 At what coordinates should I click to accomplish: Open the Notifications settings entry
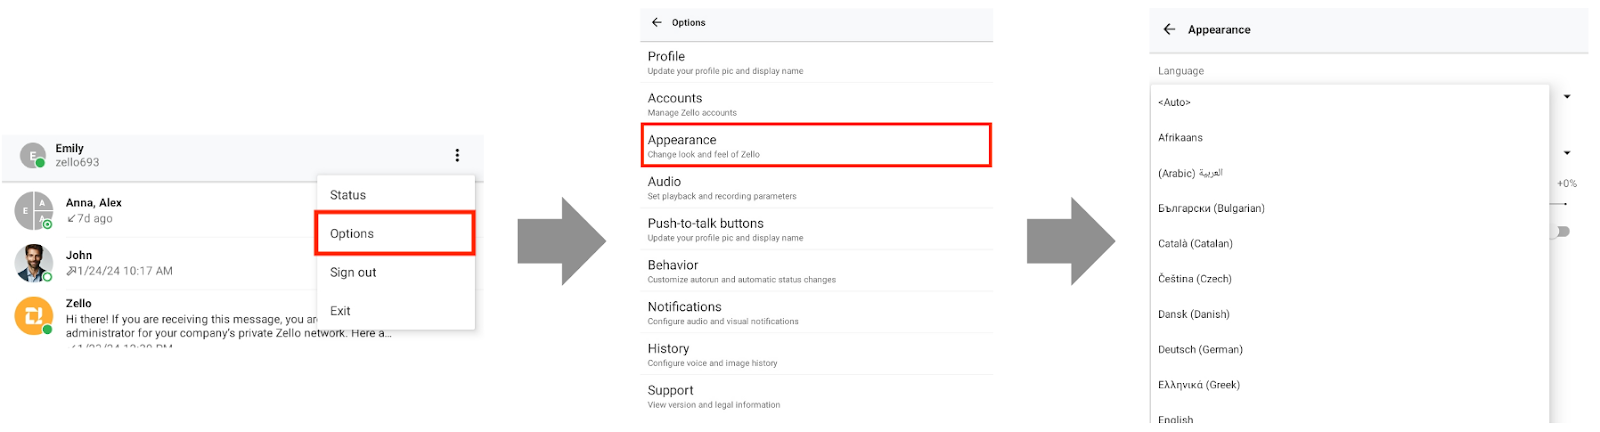click(x=816, y=313)
